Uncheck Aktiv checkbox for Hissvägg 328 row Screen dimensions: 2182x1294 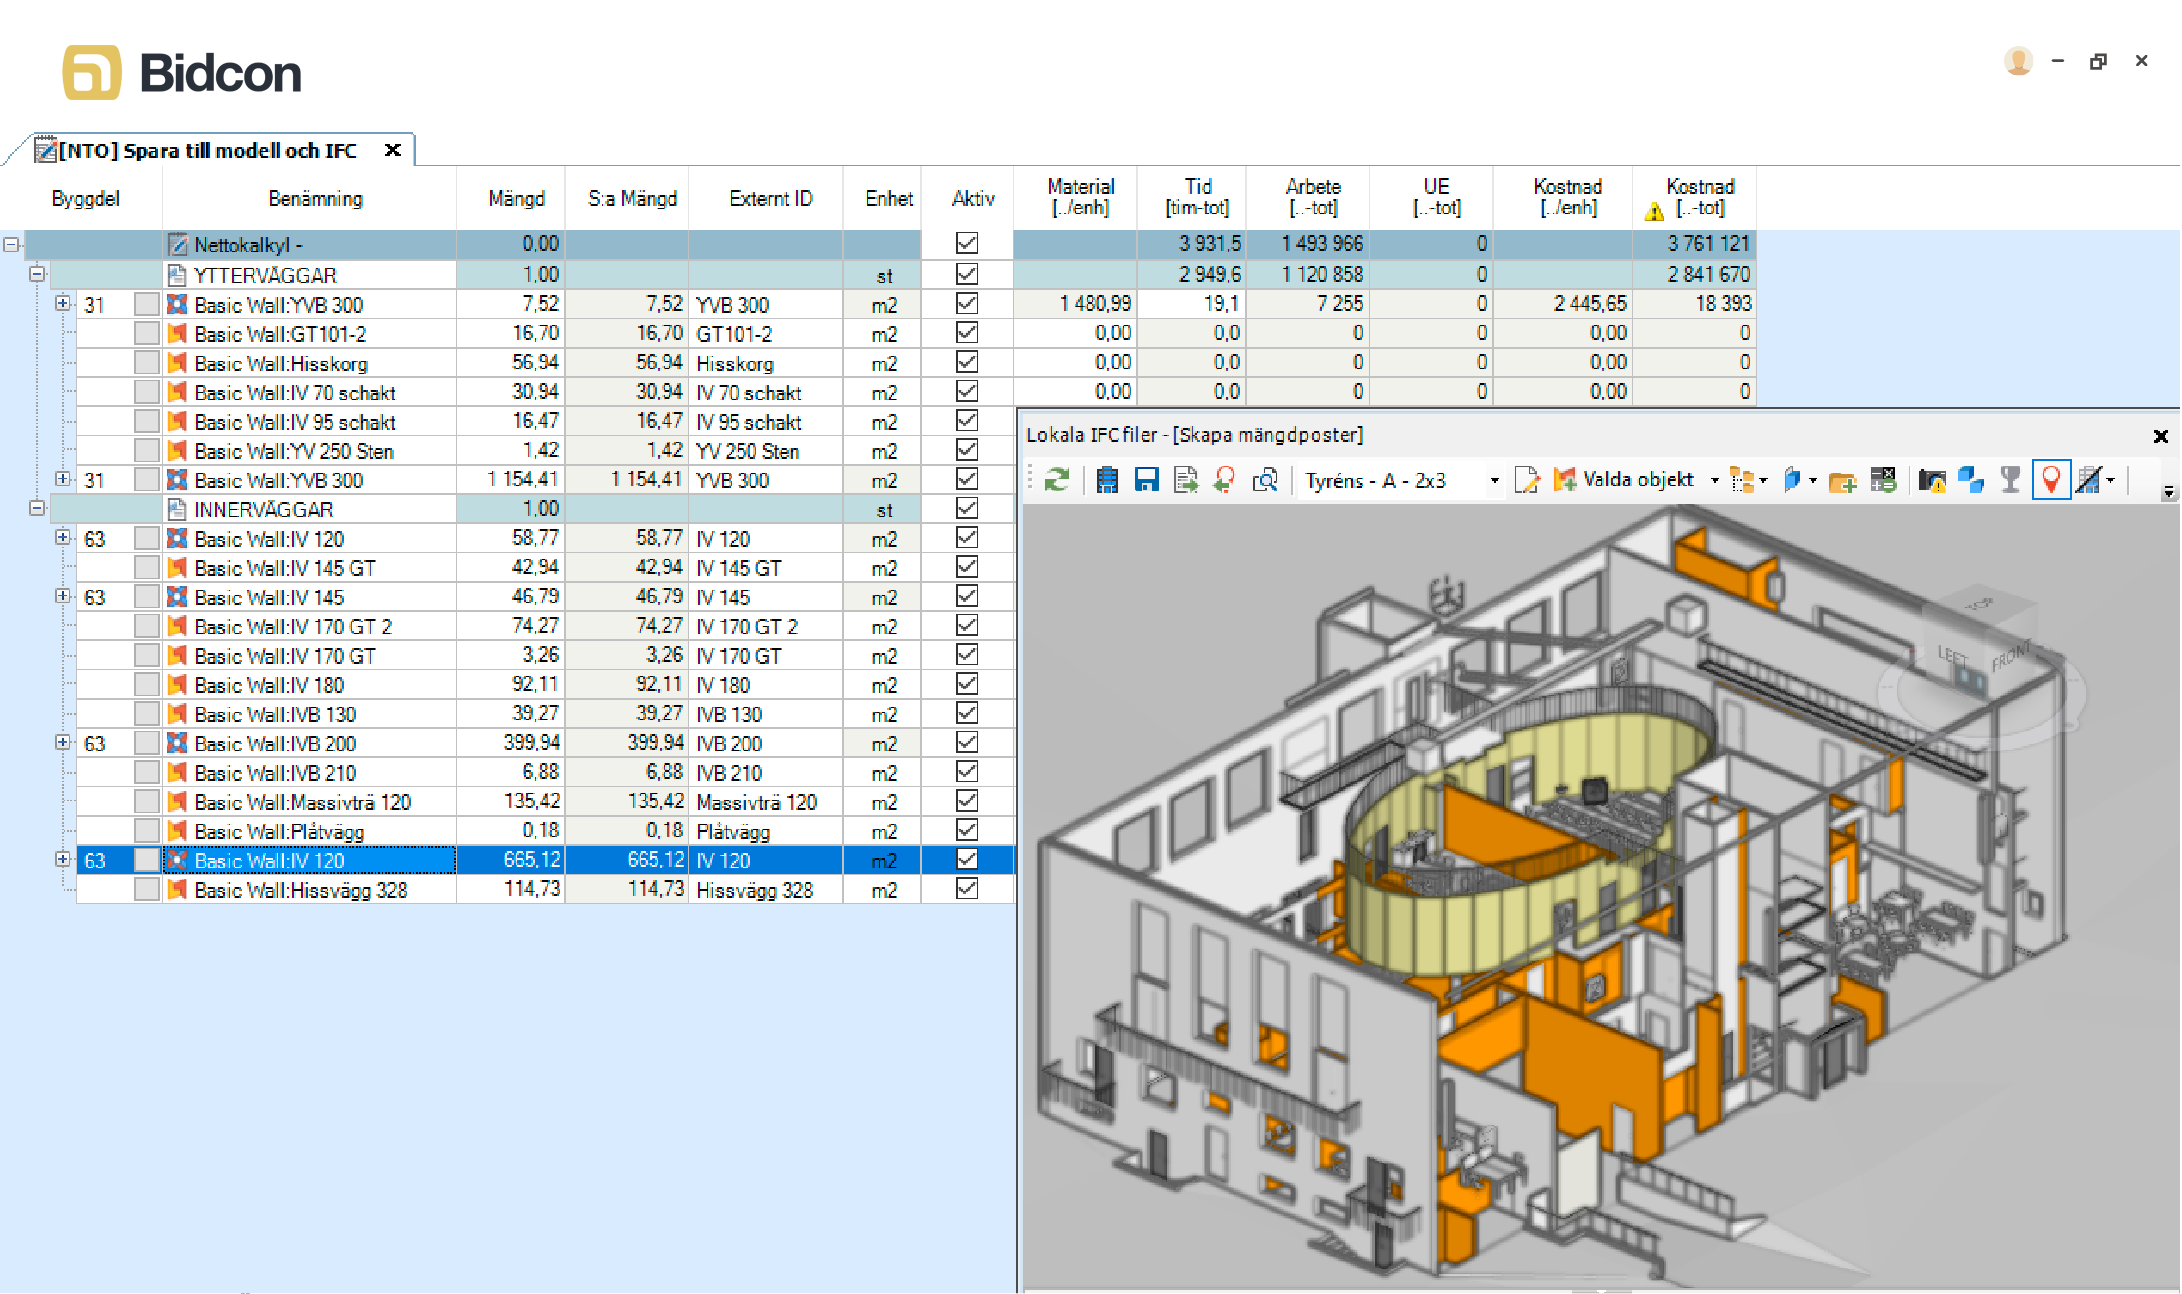click(x=967, y=889)
